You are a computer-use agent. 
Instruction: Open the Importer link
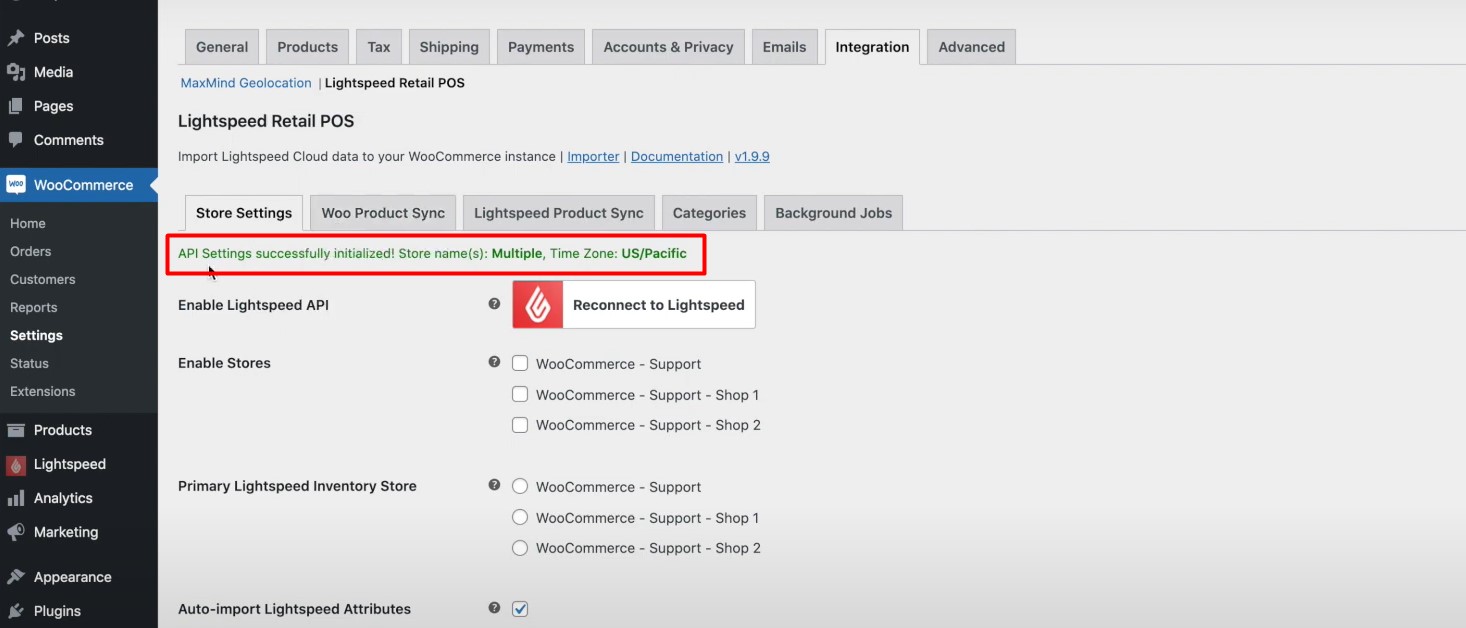593,156
